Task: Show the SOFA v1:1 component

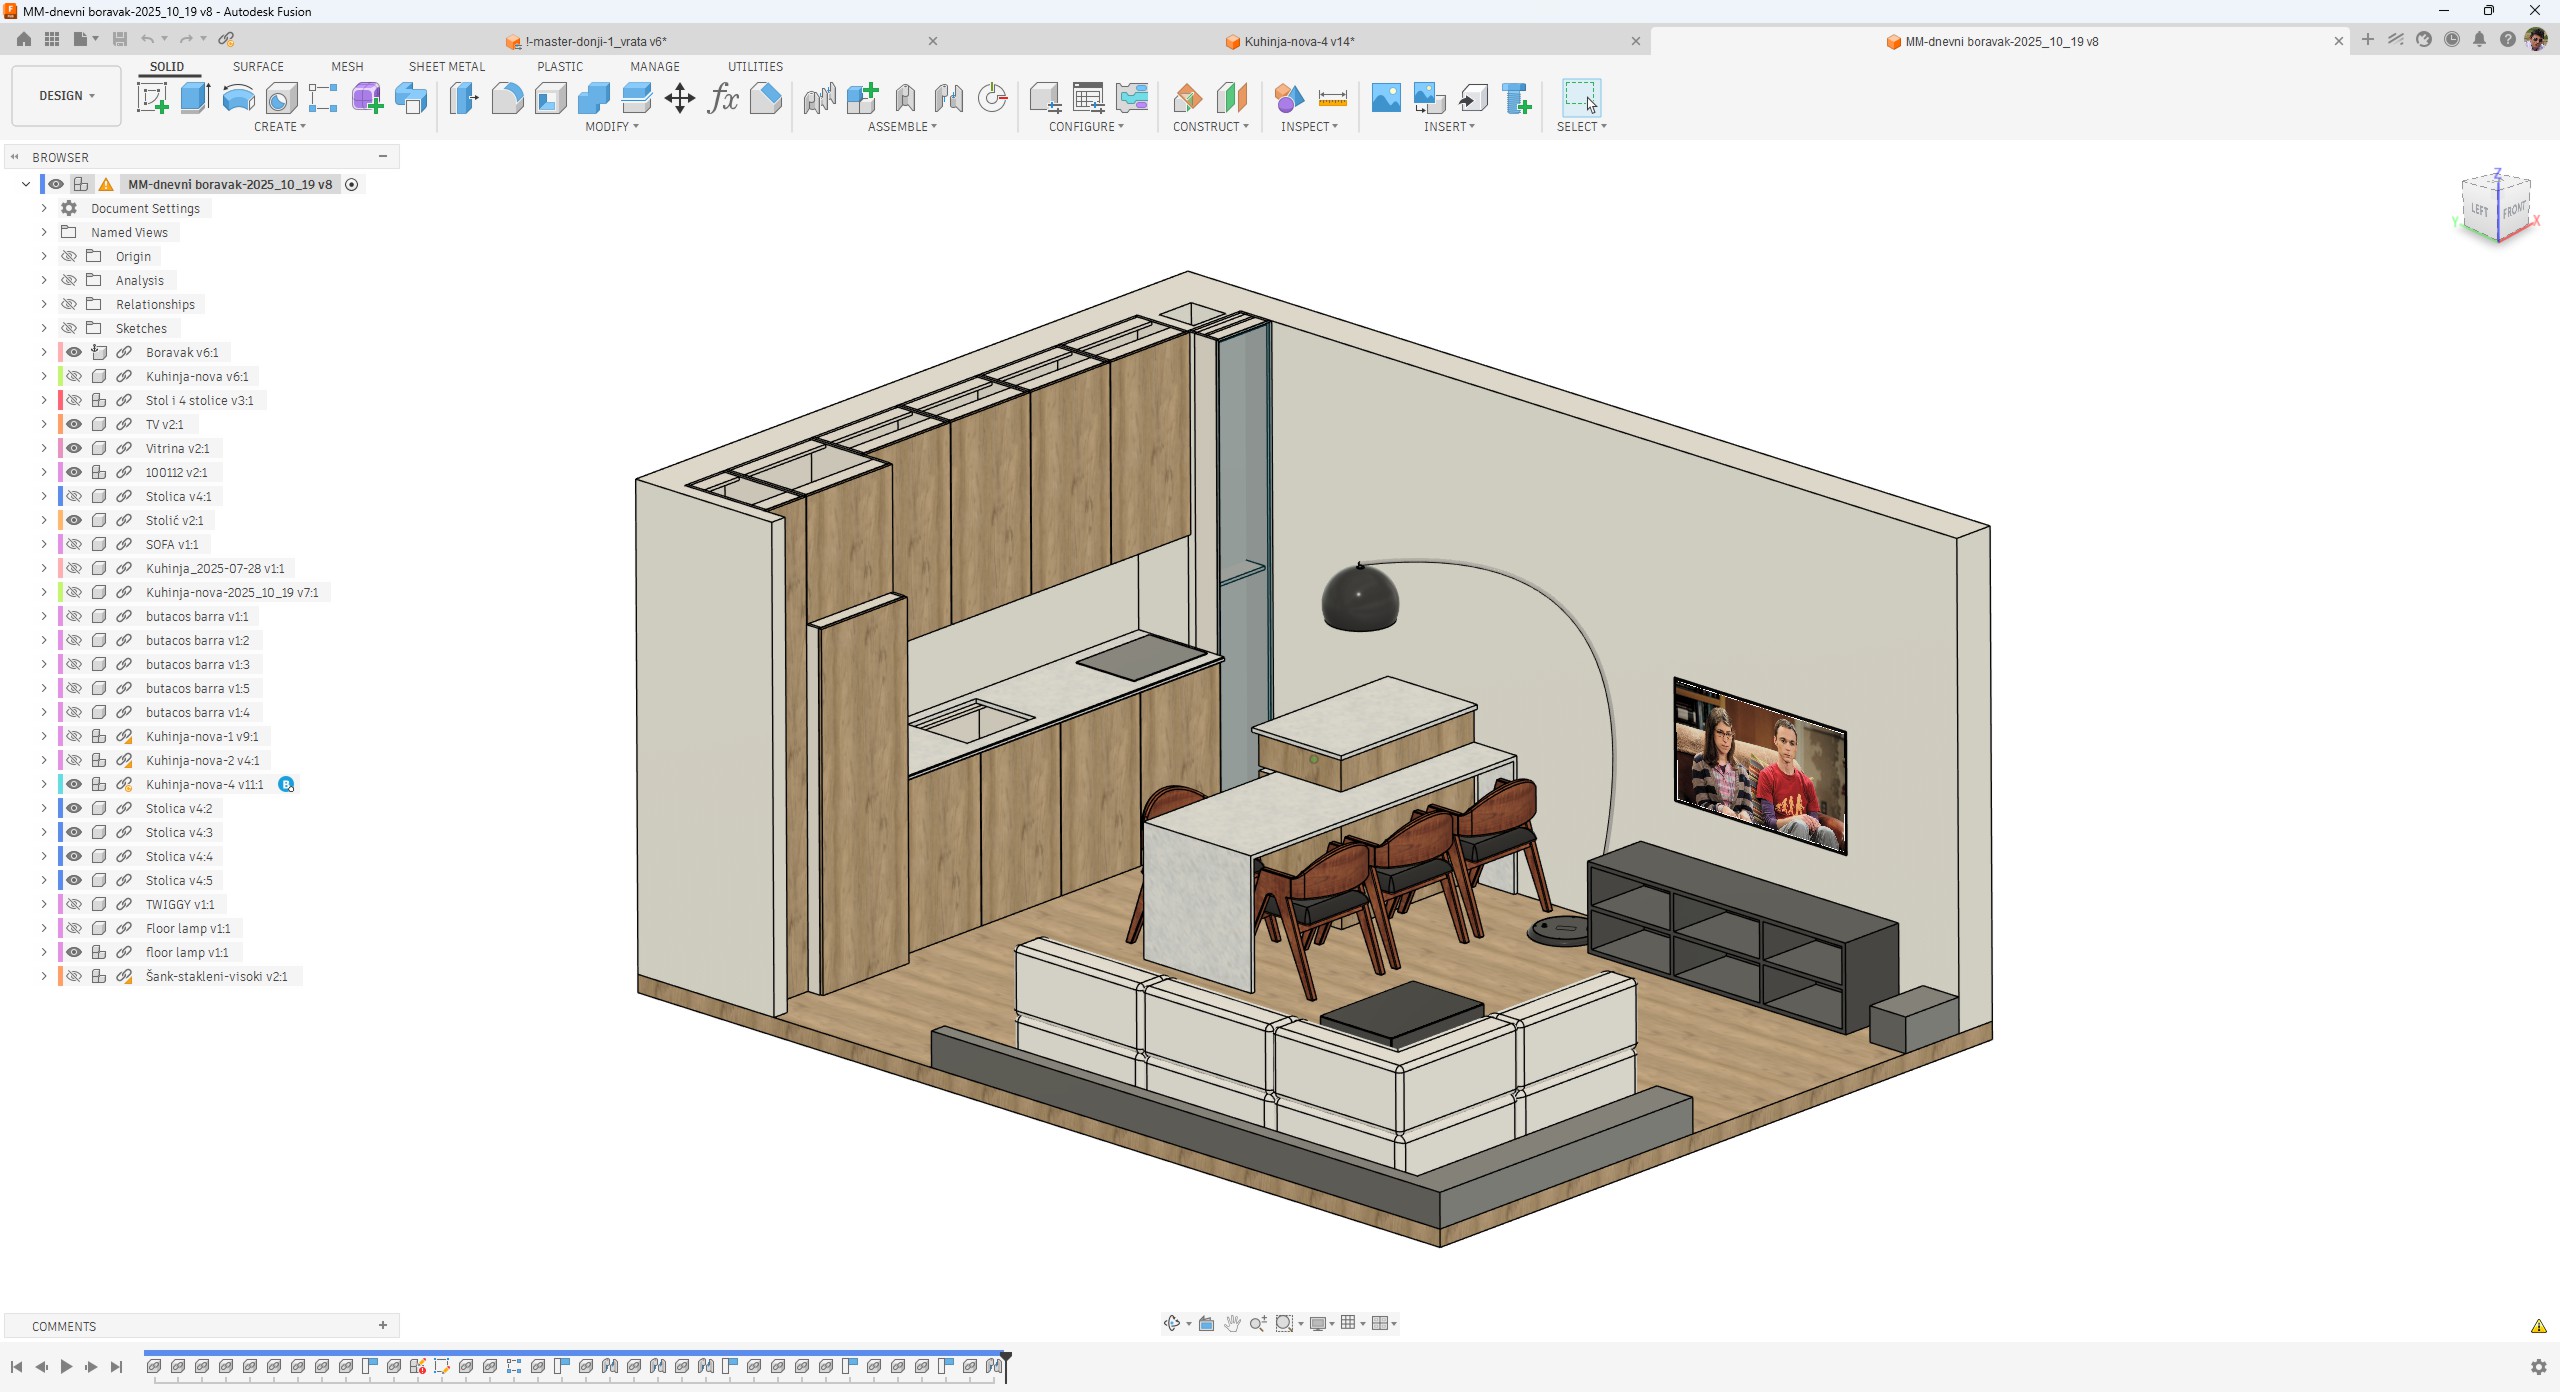Action: [74, 544]
